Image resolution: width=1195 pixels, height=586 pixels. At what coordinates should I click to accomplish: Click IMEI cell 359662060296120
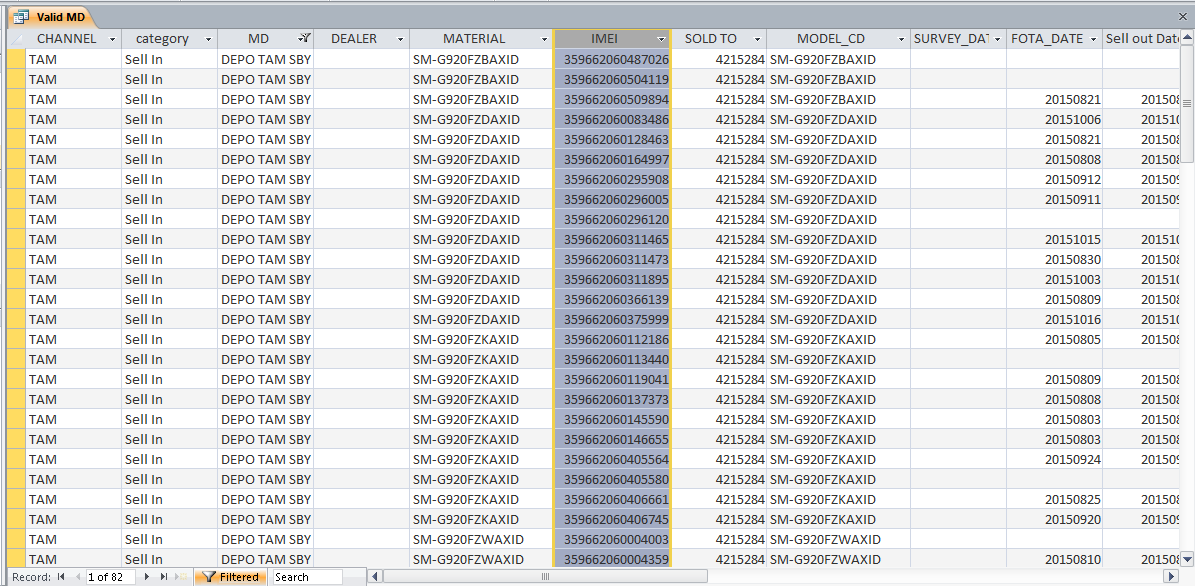(x=612, y=219)
